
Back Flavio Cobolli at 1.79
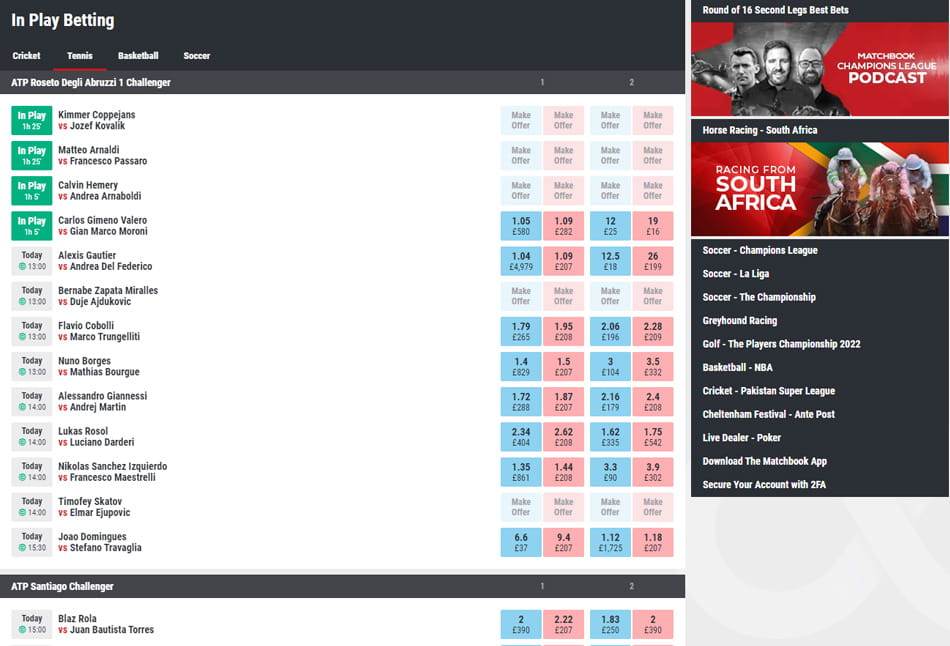point(521,331)
